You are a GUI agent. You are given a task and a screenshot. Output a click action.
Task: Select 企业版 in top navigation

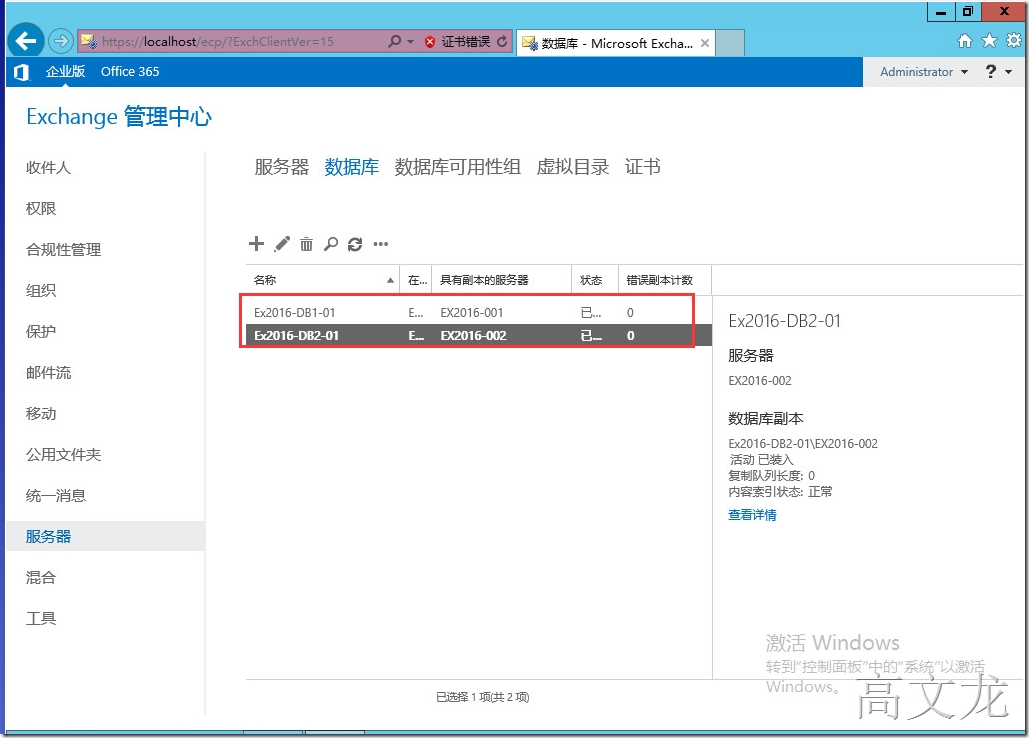(65, 72)
